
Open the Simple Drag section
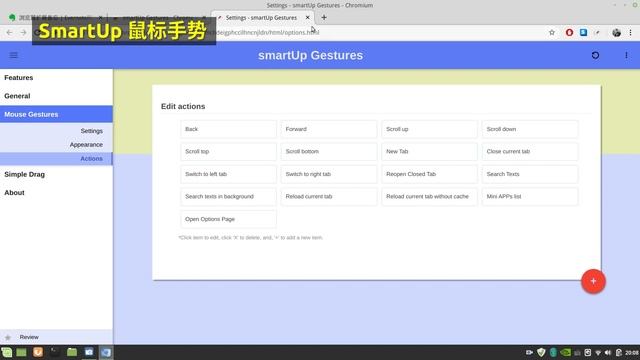(x=56, y=174)
